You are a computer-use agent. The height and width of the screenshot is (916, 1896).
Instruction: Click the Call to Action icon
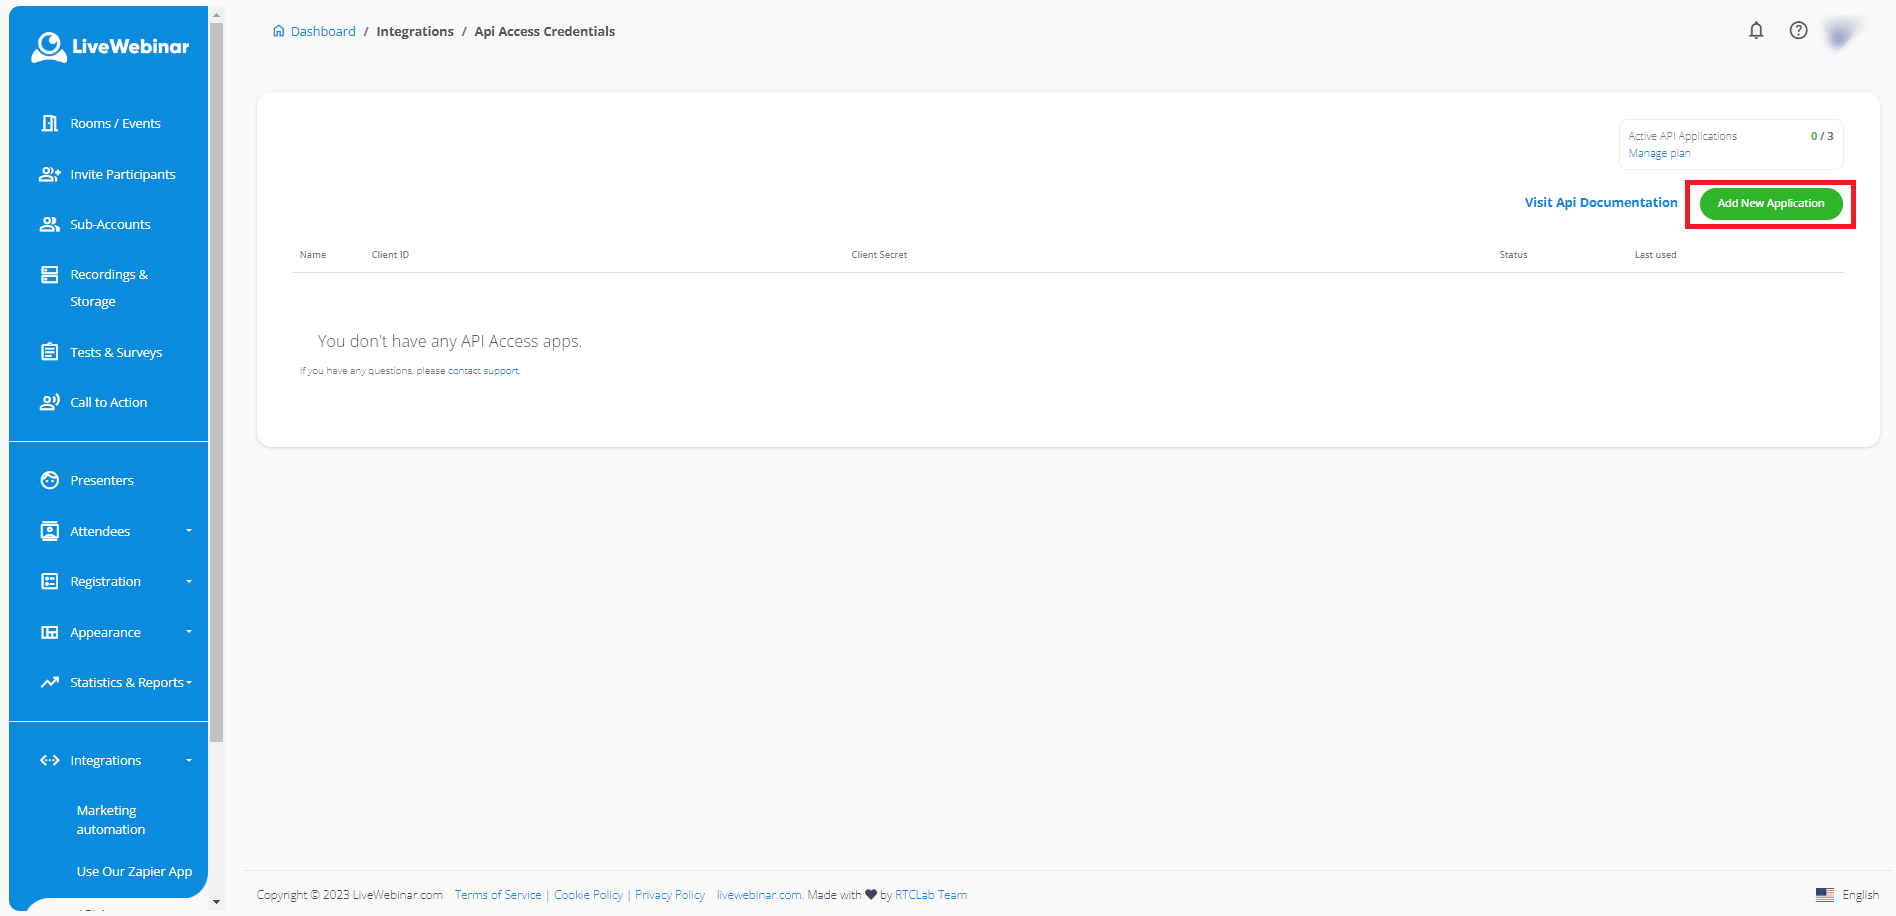tap(49, 402)
